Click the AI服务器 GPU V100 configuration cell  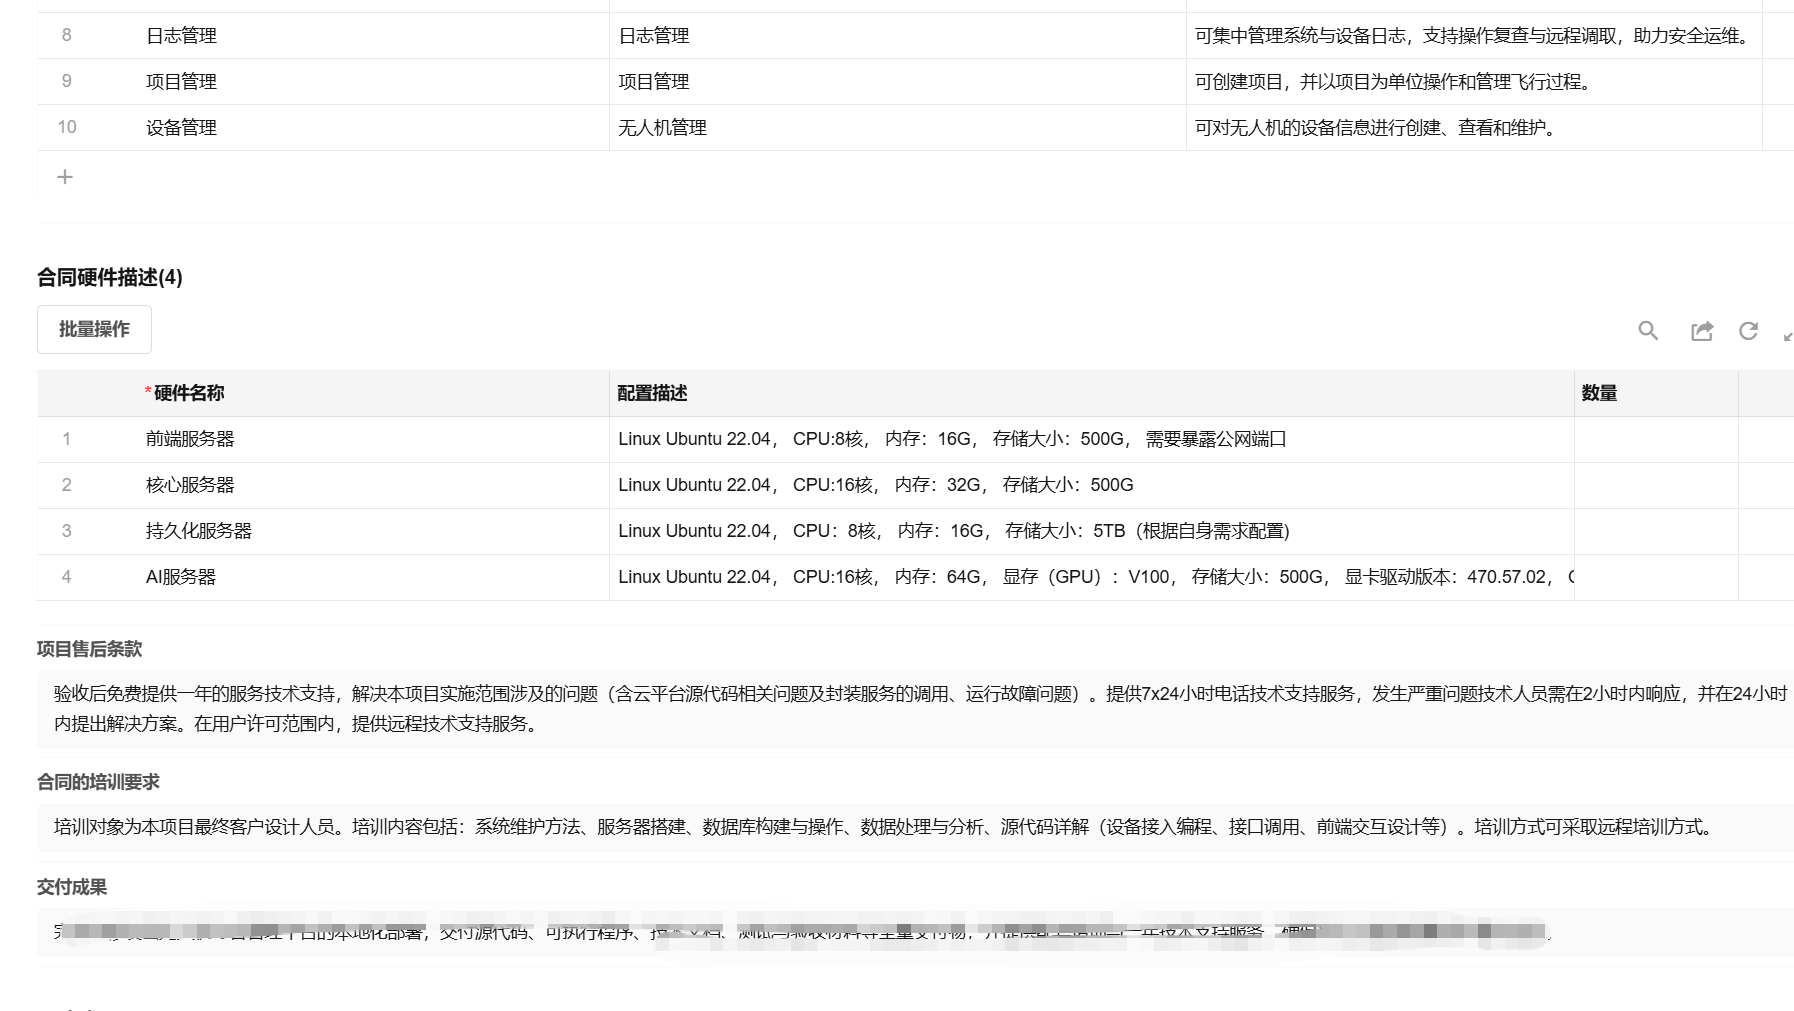pyautogui.click(x=1092, y=577)
